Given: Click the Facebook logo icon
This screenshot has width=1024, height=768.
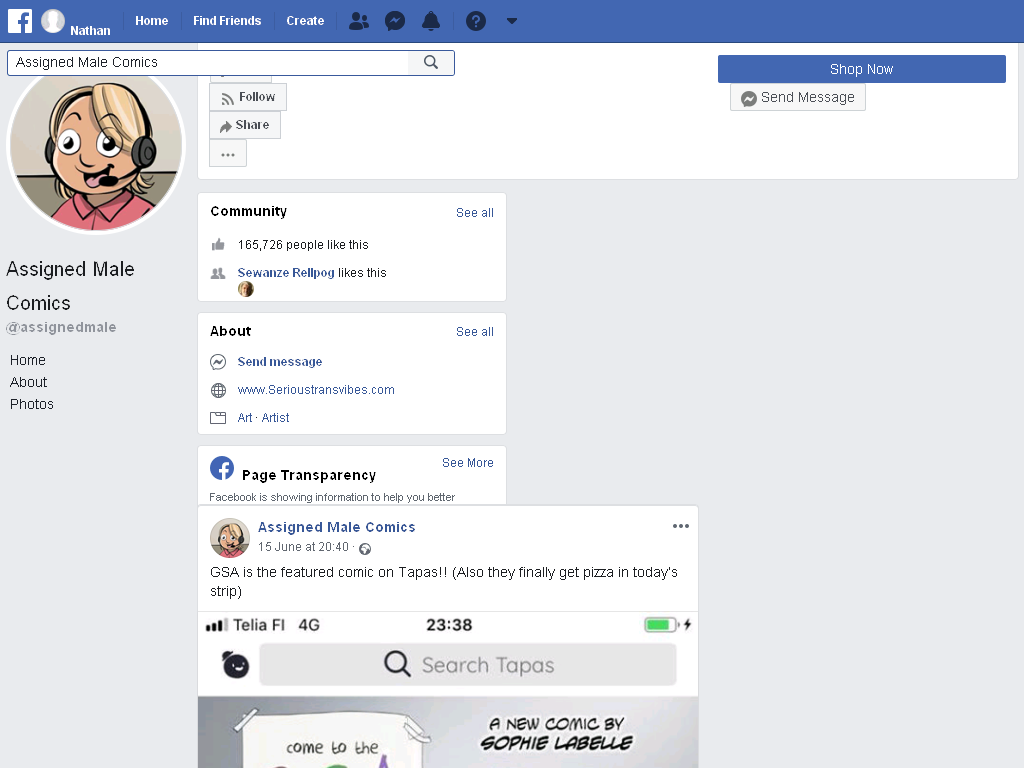Looking at the screenshot, I should tap(20, 21).
